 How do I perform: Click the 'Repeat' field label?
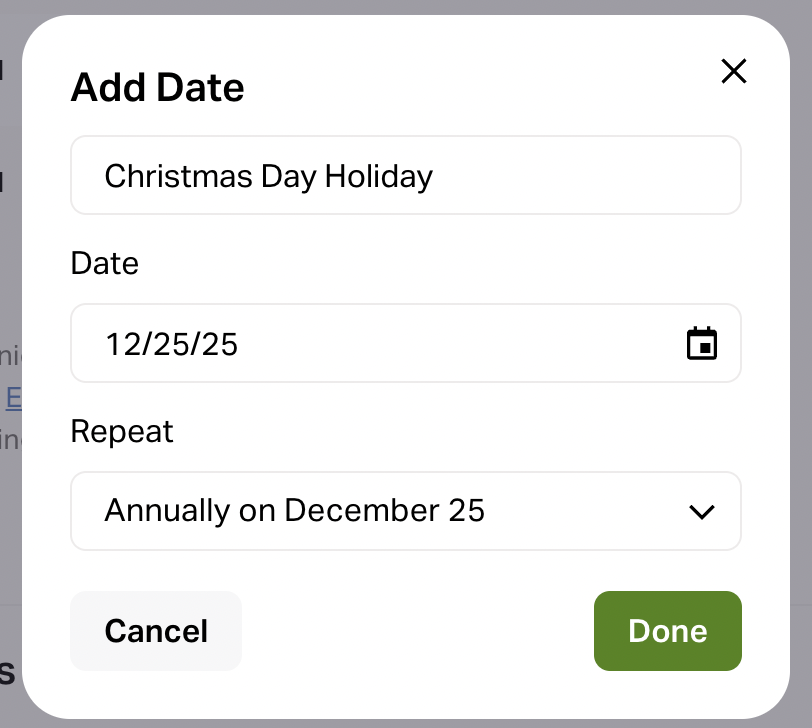pos(121,431)
